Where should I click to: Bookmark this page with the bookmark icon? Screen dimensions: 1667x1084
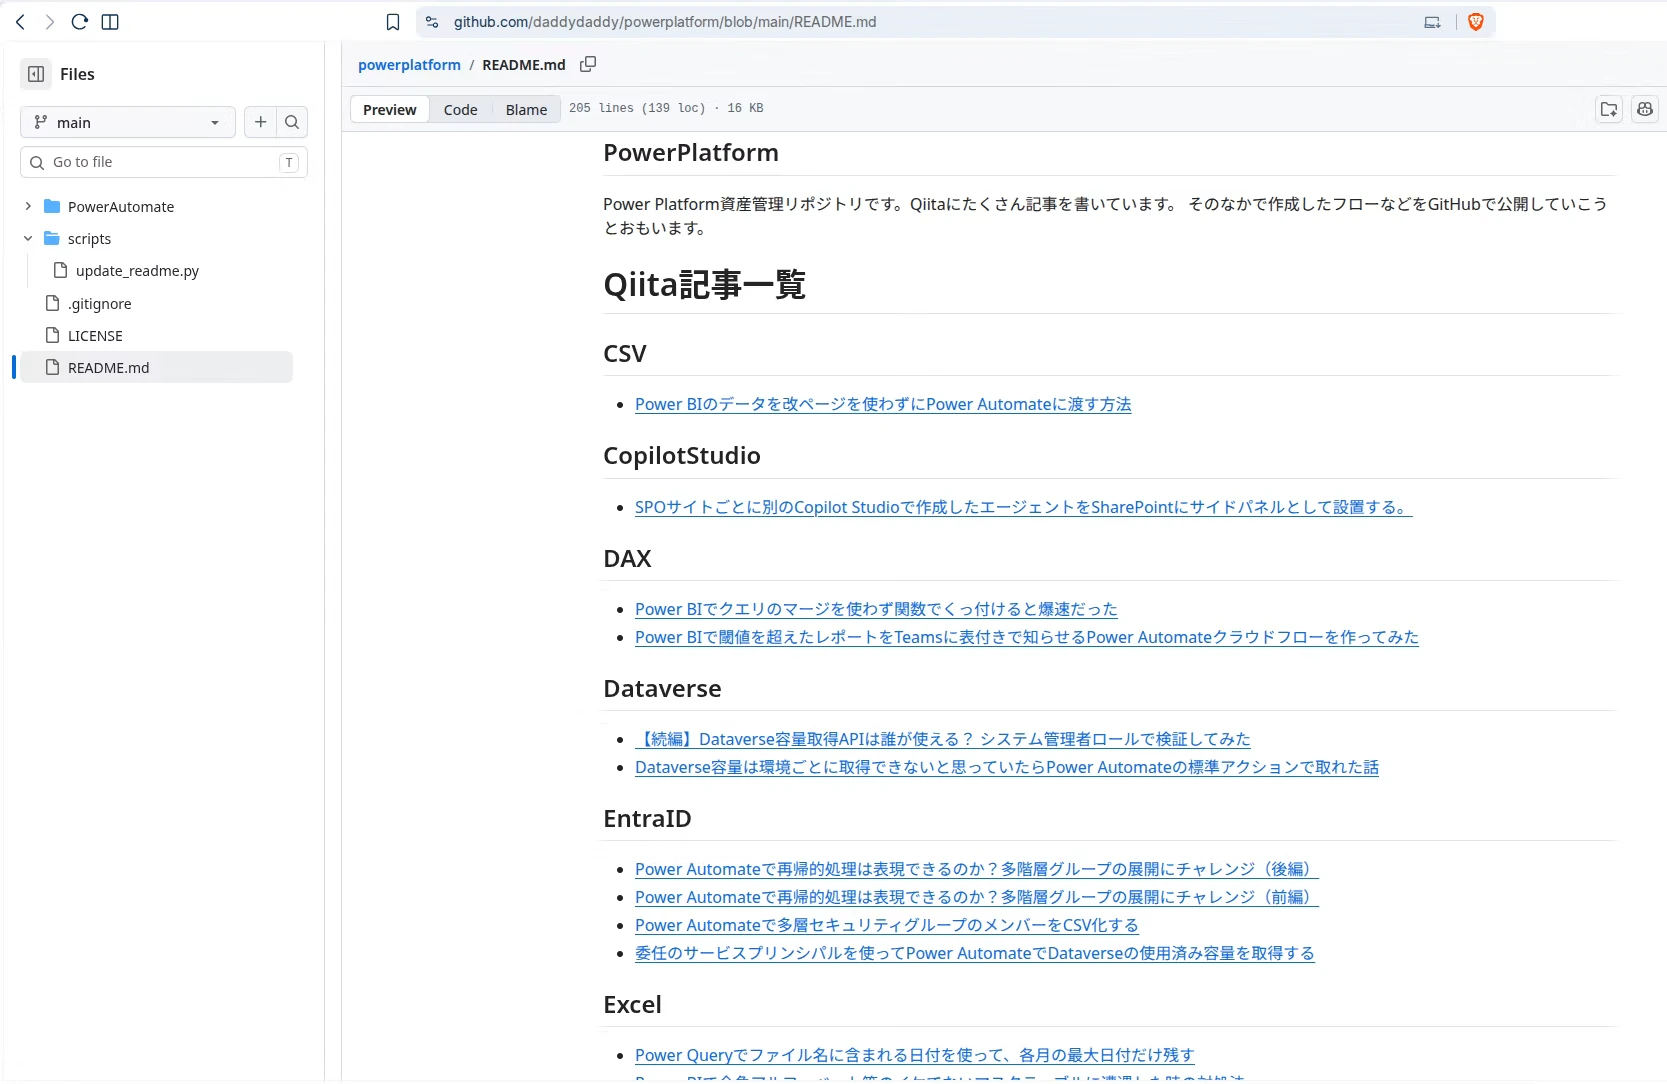tap(393, 22)
